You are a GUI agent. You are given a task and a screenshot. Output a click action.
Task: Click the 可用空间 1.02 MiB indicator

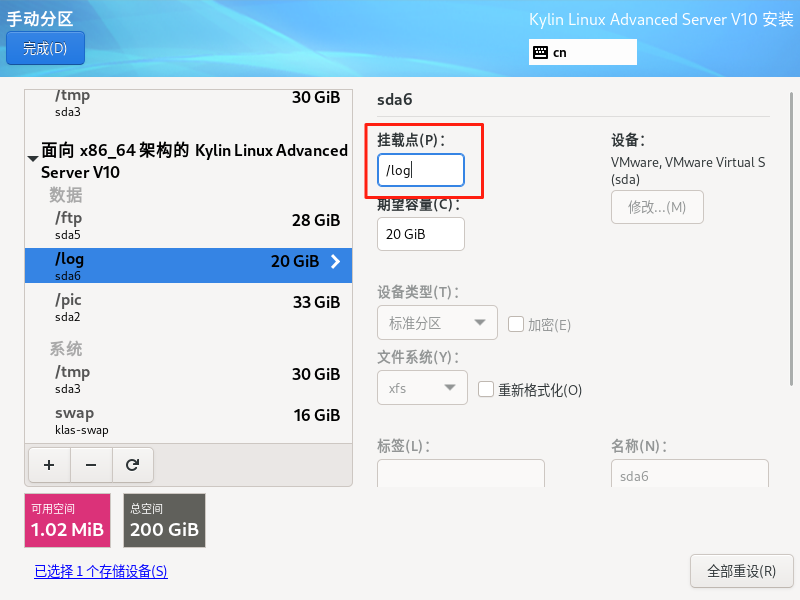click(x=67, y=520)
